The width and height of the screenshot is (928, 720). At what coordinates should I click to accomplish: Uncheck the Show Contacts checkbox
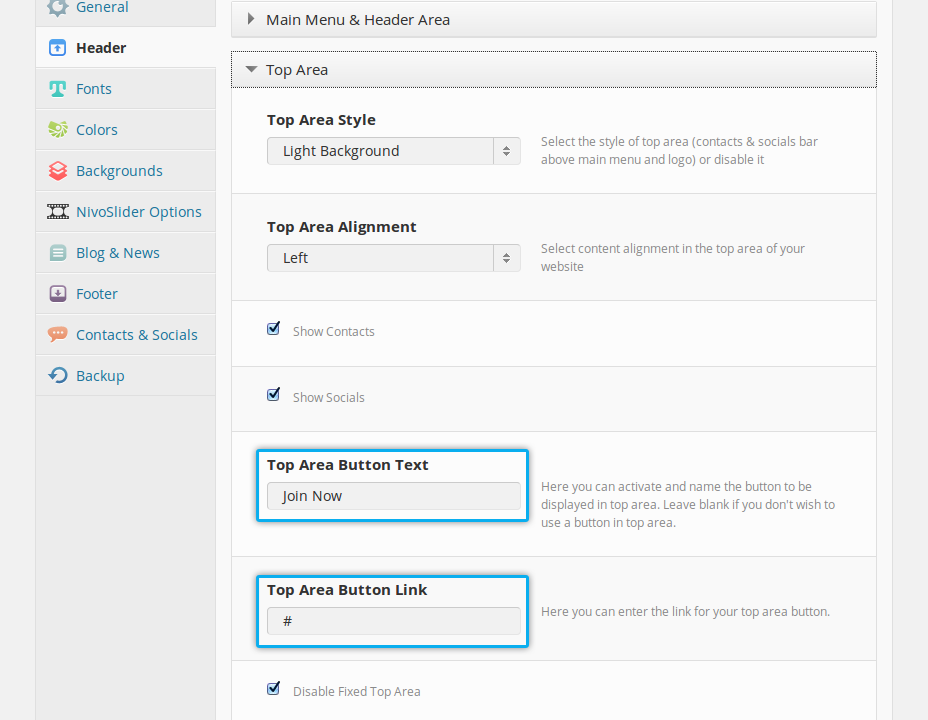(x=273, y=329)
